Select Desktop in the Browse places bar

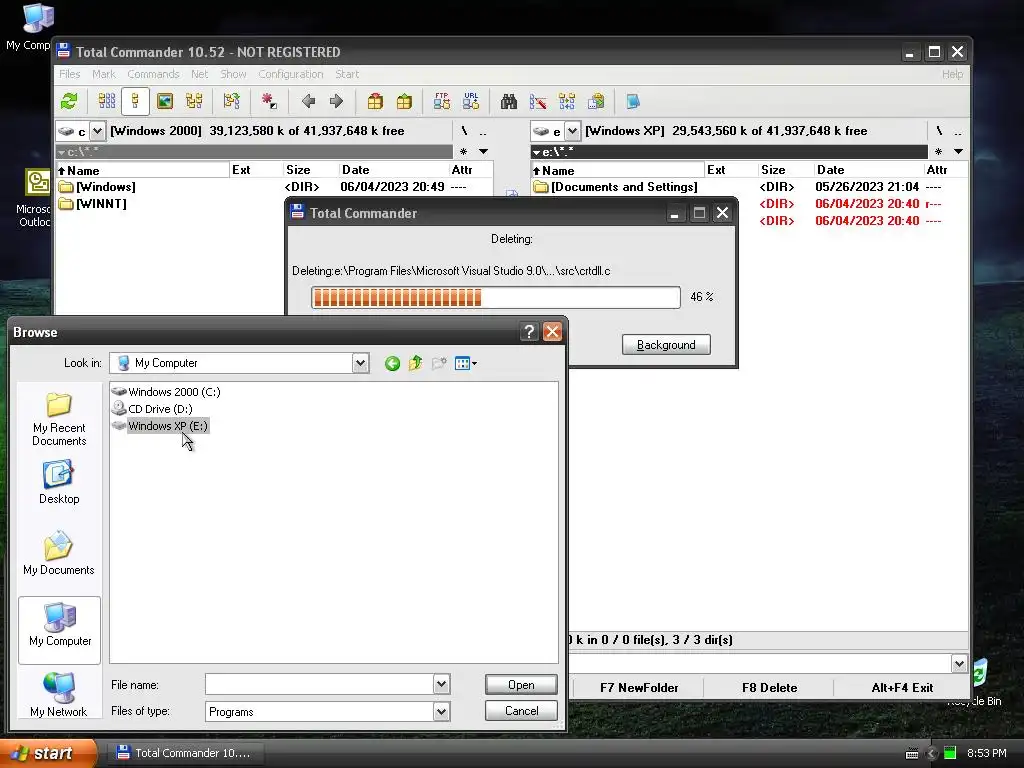[x=59, y=483]
